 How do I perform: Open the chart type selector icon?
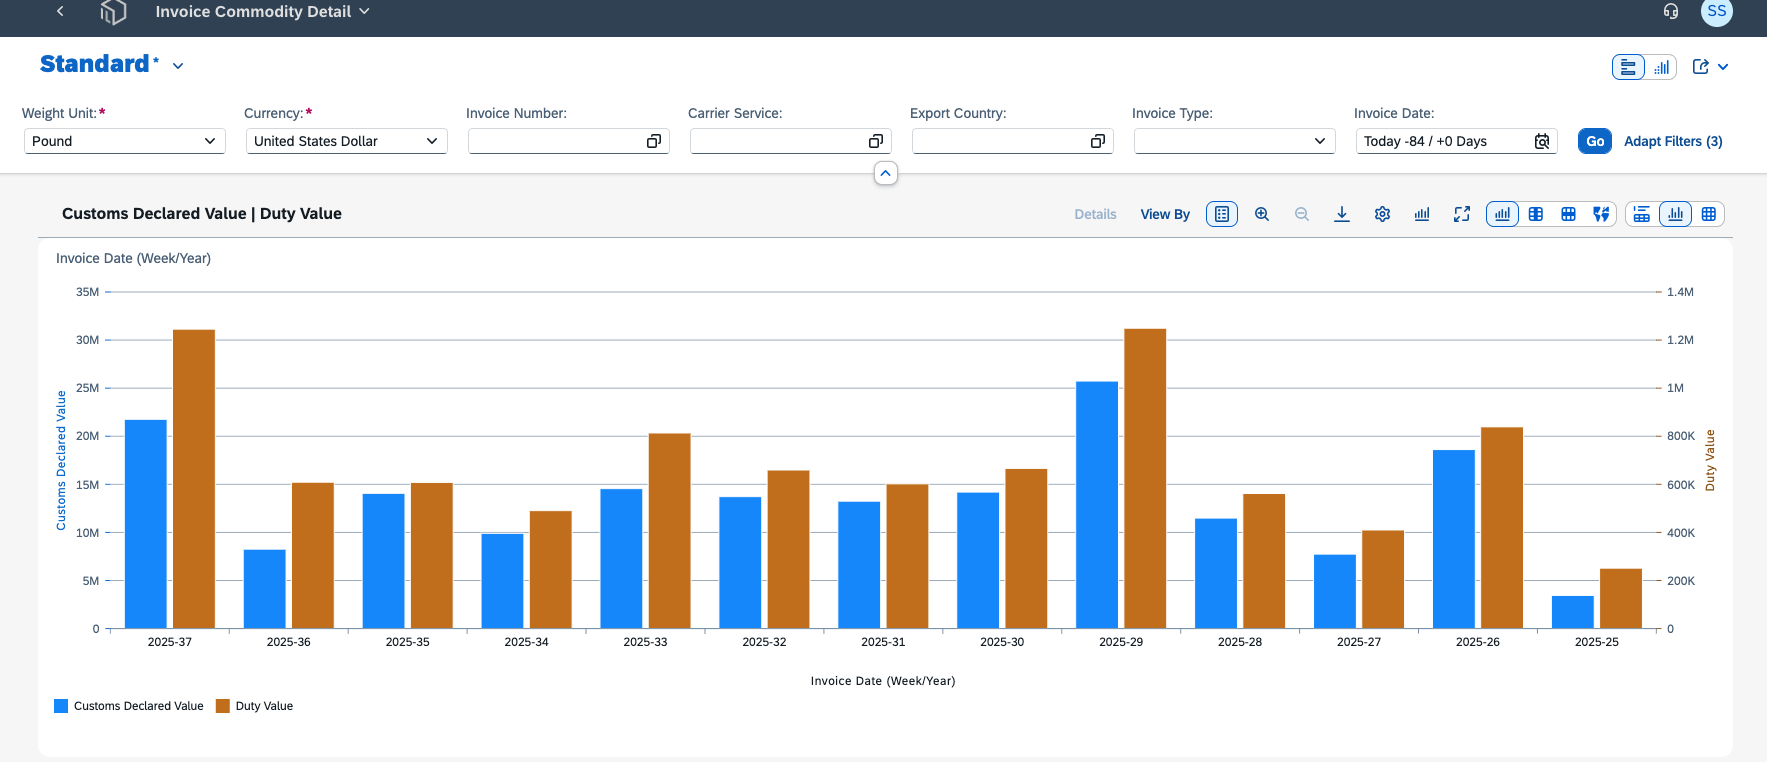point(1422,214)
